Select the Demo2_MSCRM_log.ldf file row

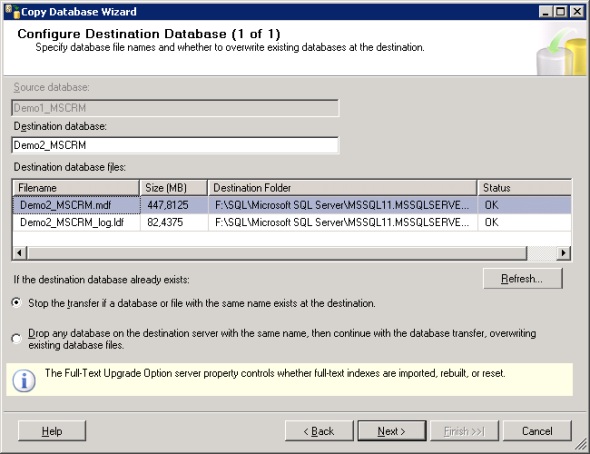(x=292, y=222)
